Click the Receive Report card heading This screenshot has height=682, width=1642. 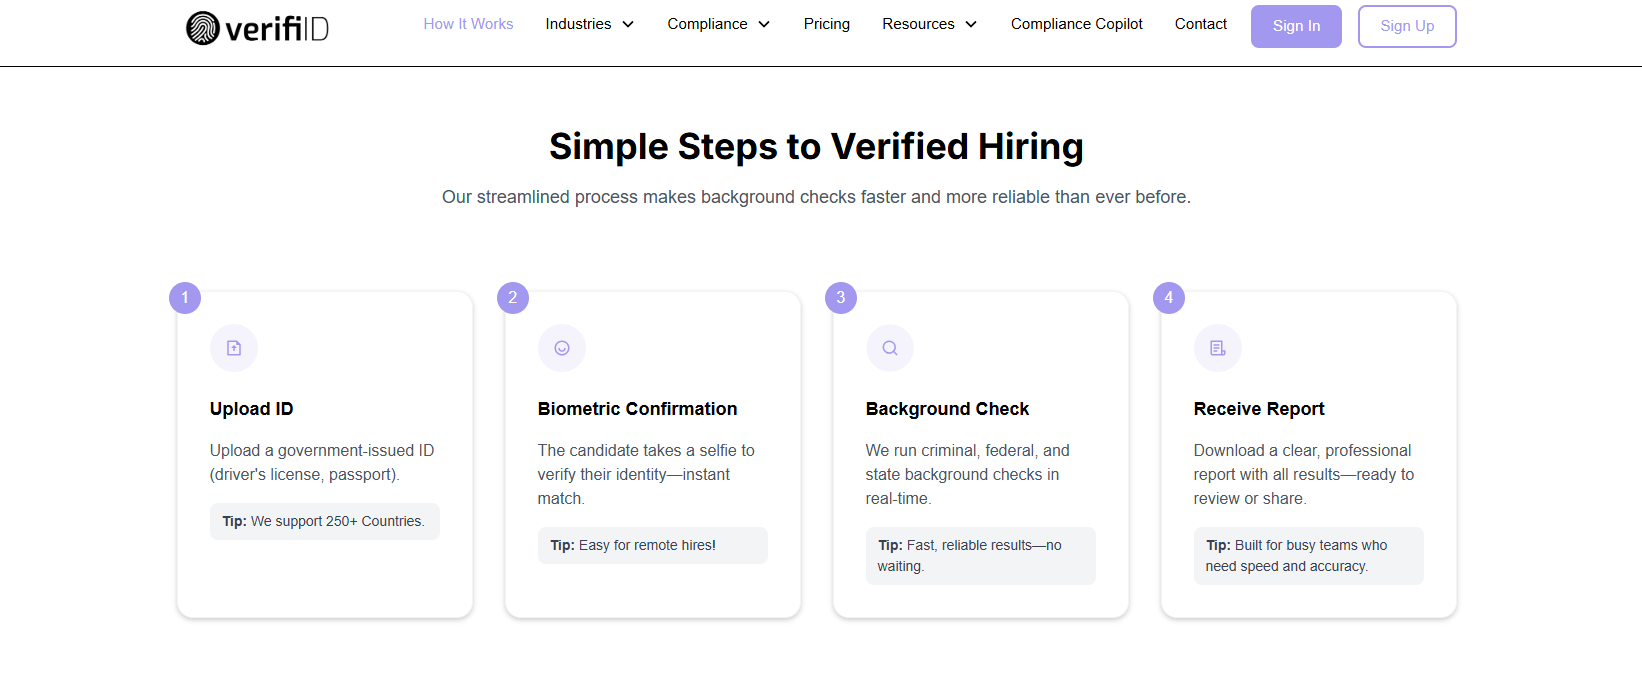pos(1259,409)
